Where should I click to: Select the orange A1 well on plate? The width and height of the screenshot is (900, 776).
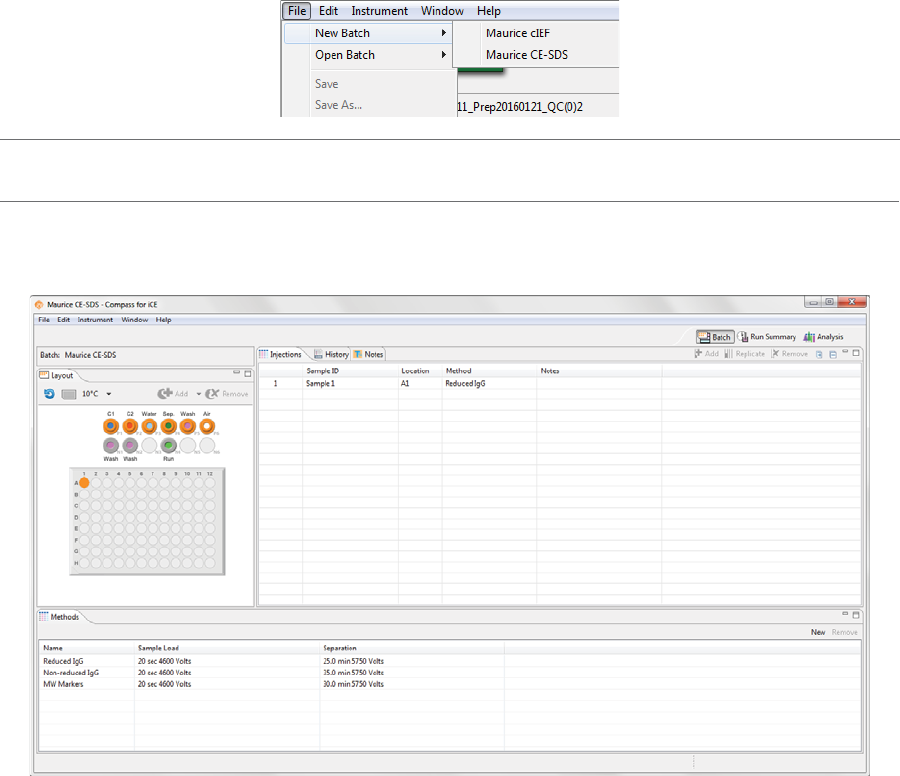point(84,483)
